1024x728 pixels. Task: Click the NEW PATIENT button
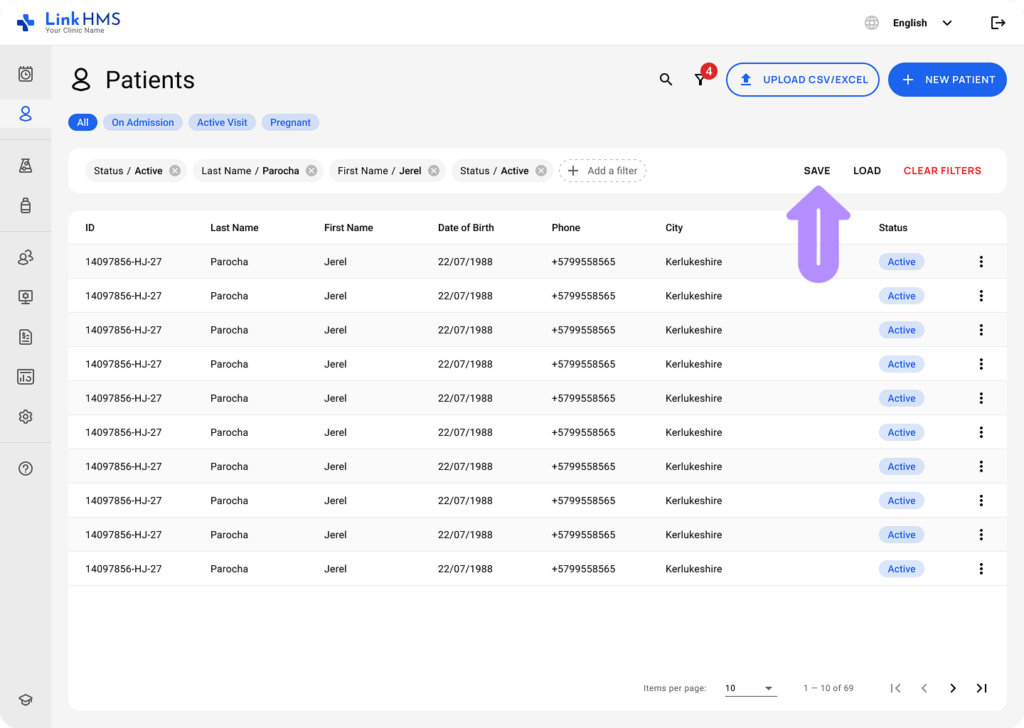pos(946,79)
